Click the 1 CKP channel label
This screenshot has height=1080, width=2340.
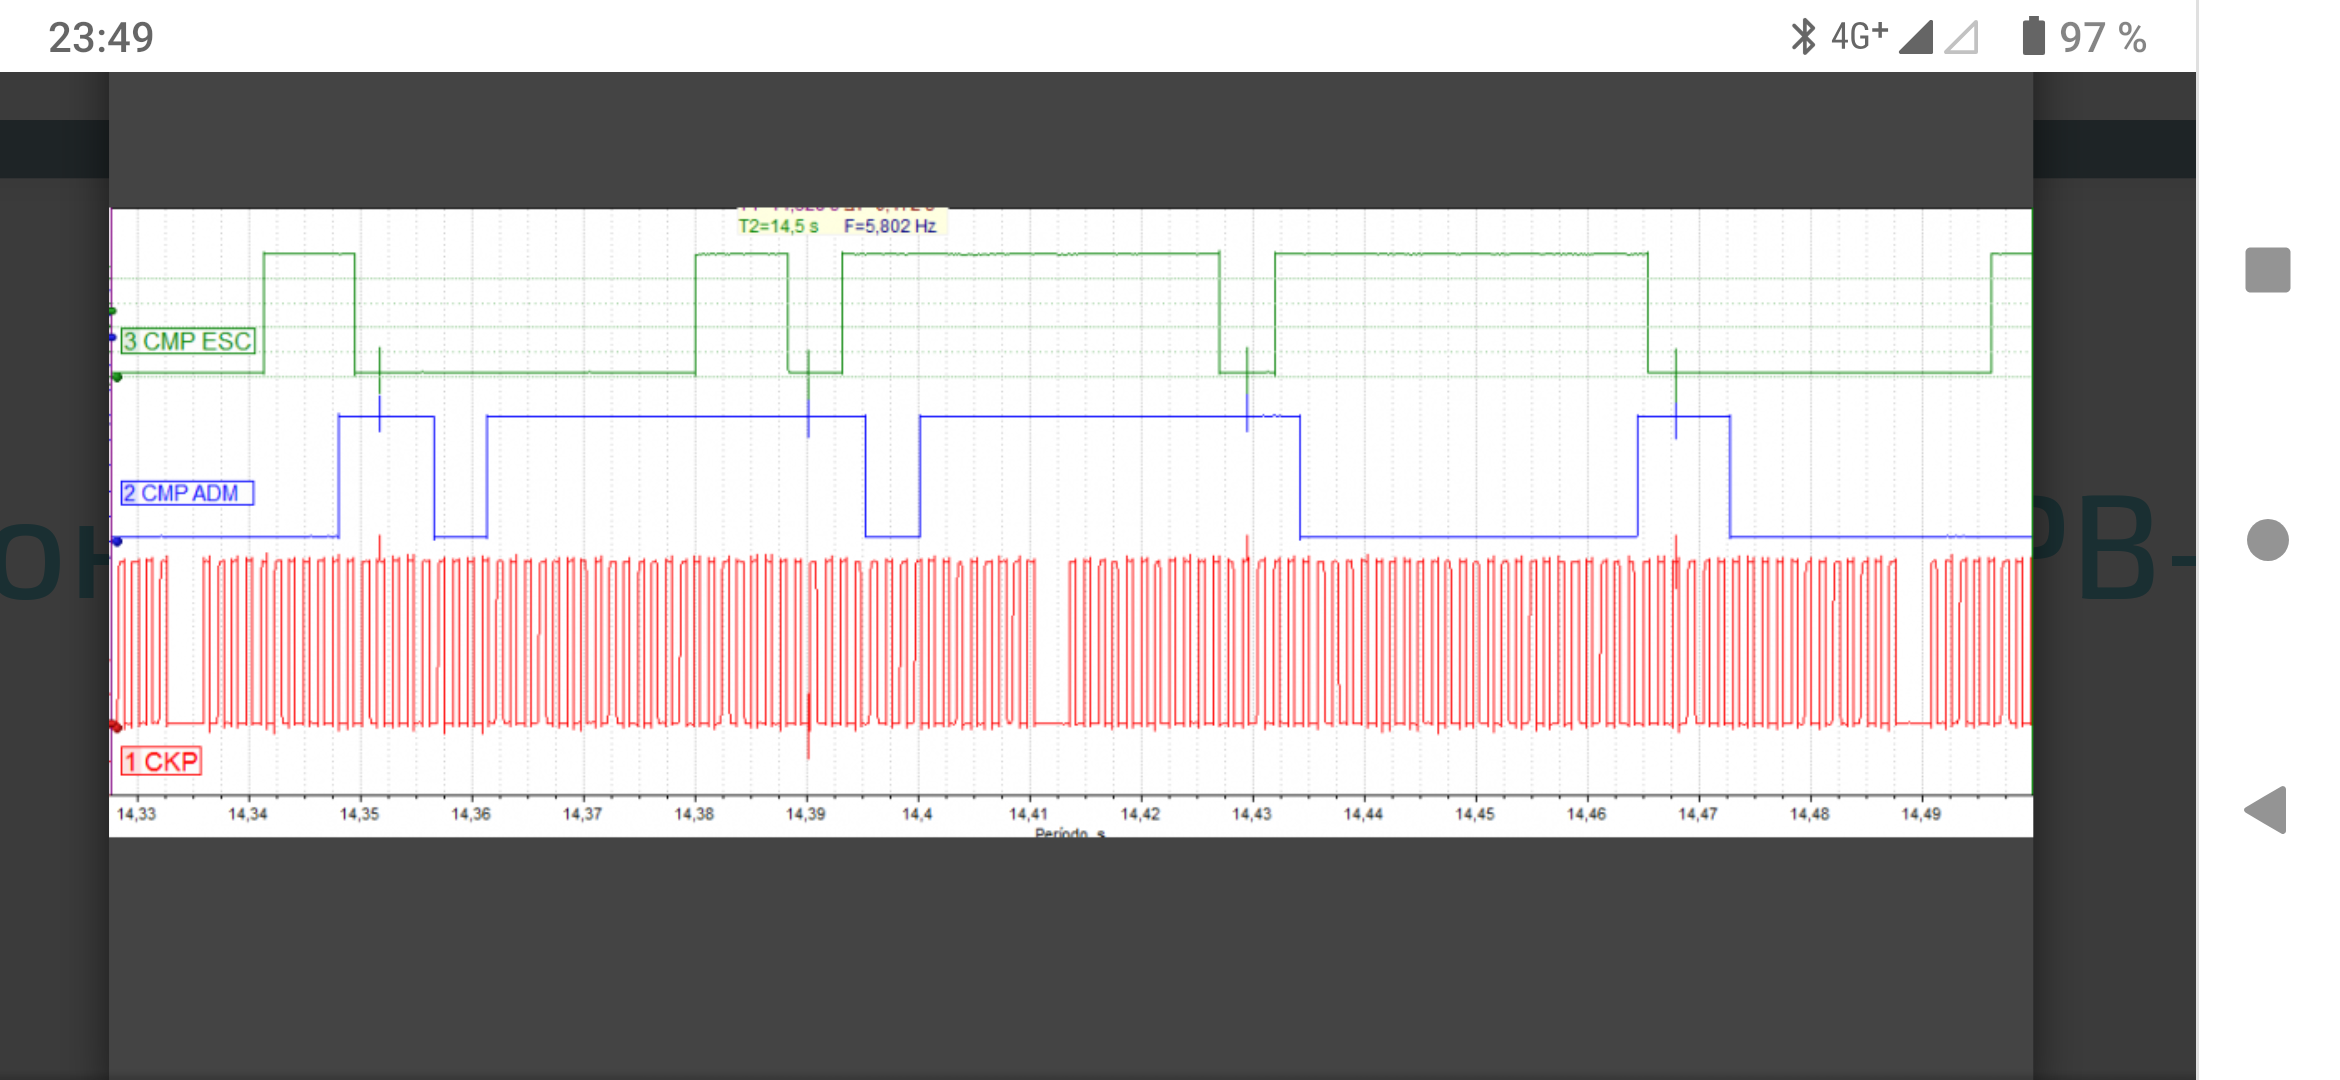[161, 762]
